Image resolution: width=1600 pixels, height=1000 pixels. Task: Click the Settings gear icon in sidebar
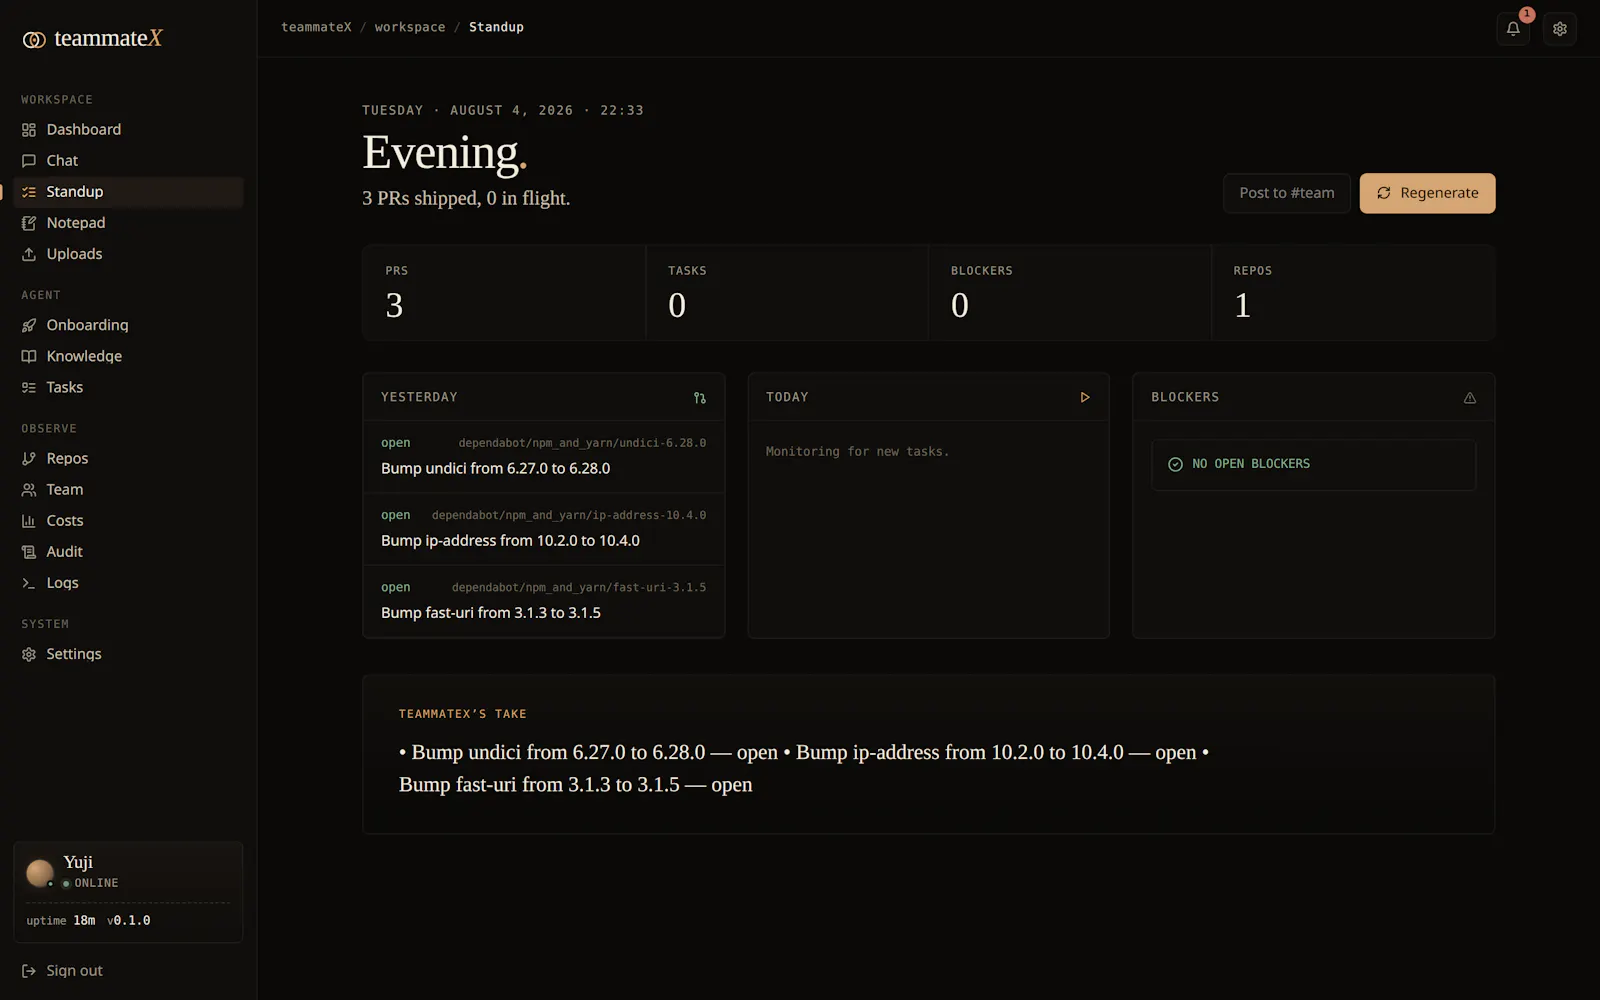click(29, 654)
